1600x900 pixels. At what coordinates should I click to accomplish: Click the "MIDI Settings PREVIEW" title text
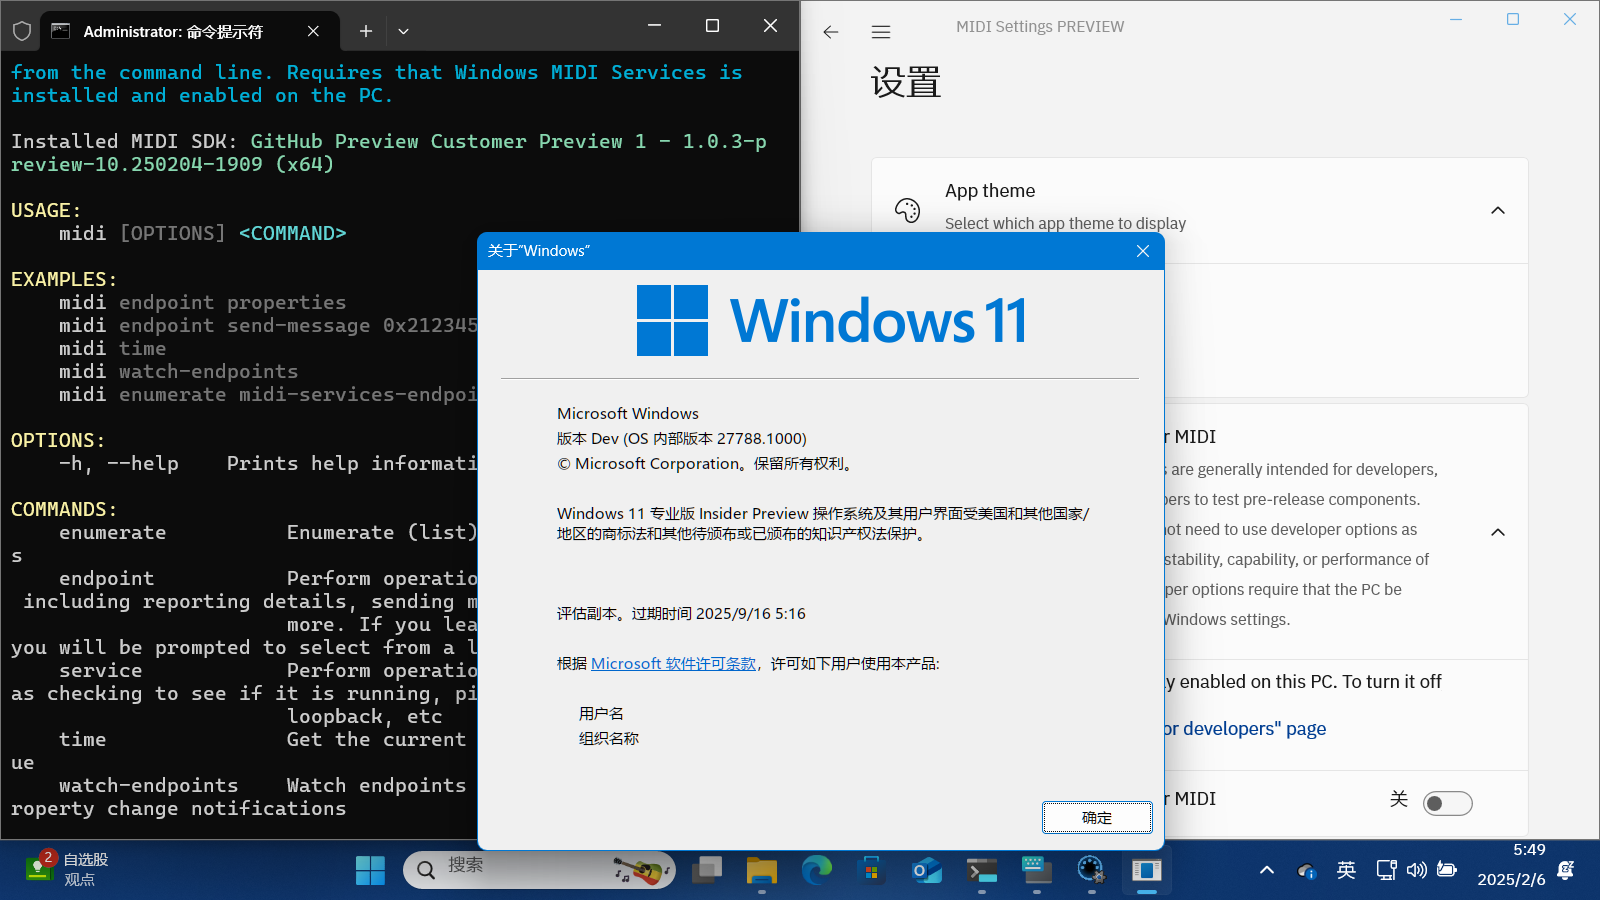pos(1040,27)
